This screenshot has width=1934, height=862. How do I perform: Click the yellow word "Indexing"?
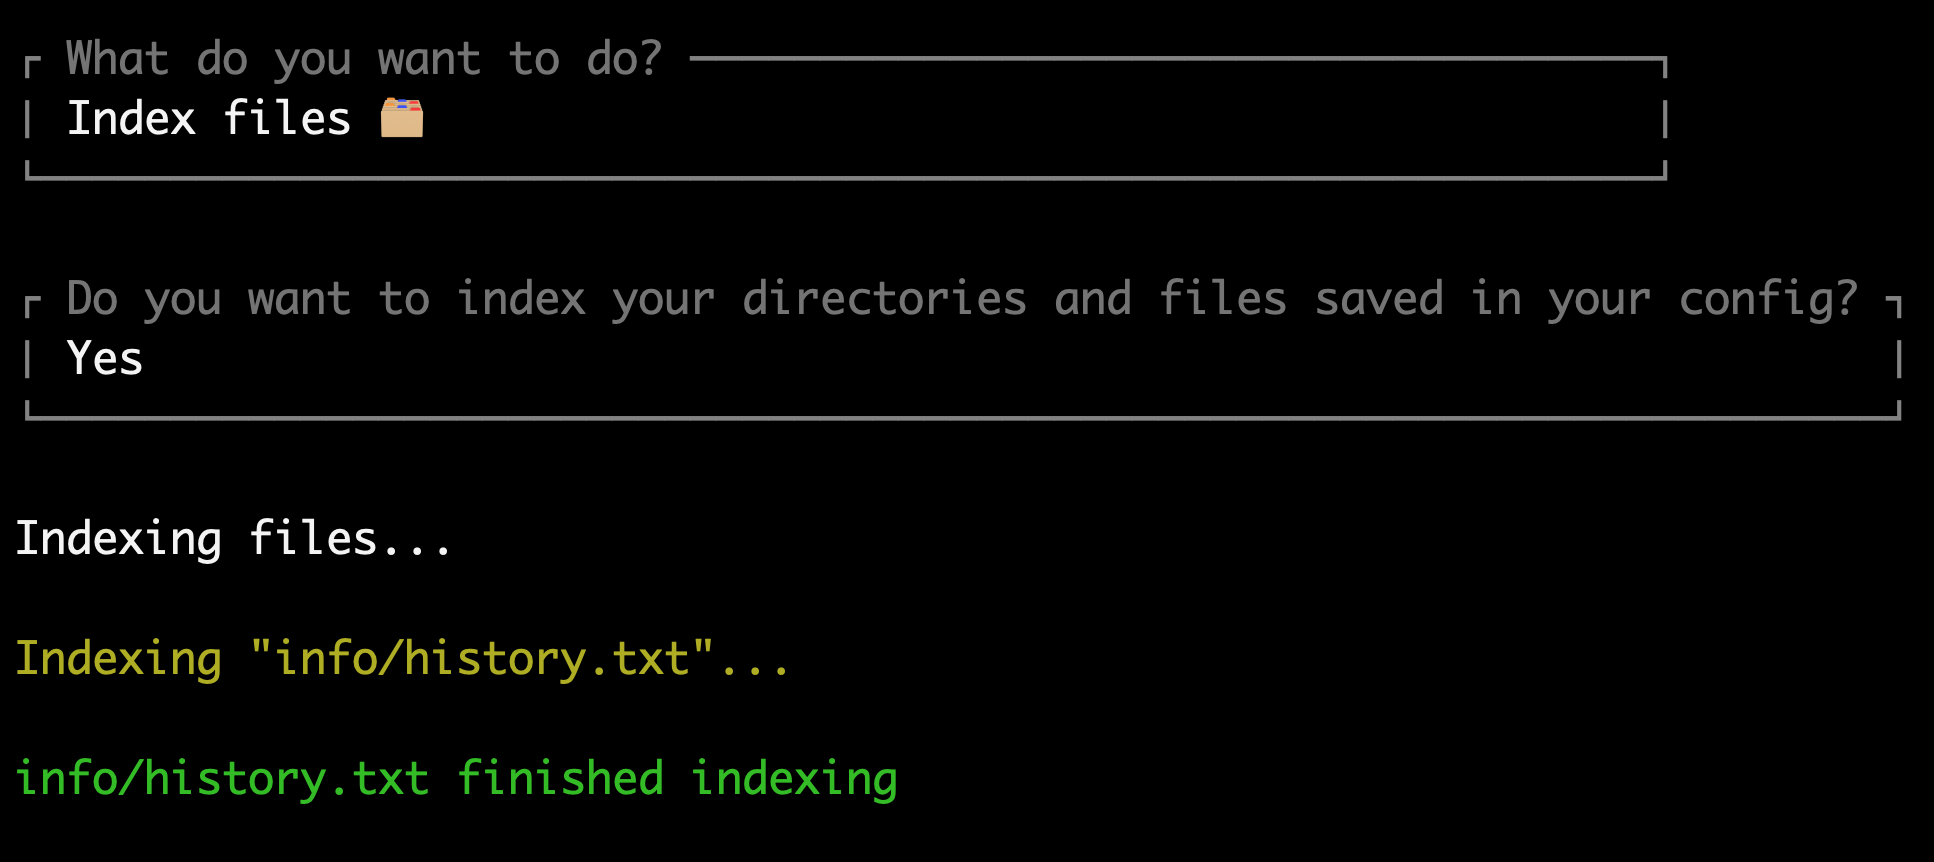point(118,658)
